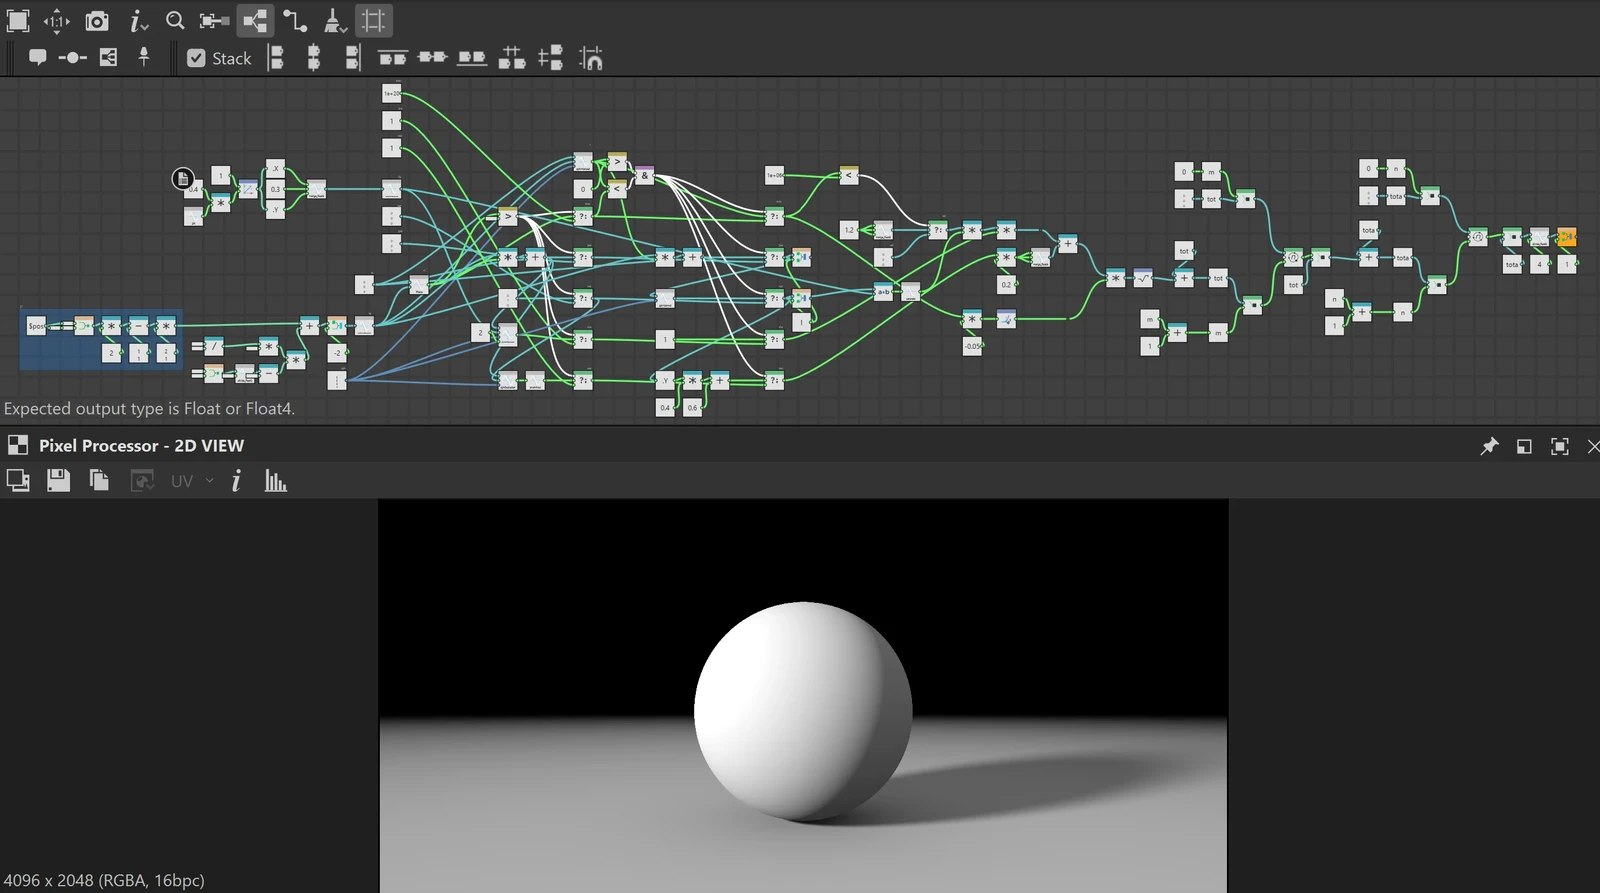Add a comment using the speech bubble icon
This screenshot has height=893, width=1600.
(x=38, y=57)
